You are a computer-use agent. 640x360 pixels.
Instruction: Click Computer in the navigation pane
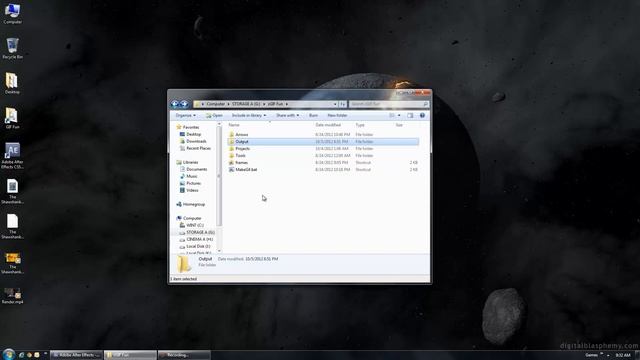(192, 218)
